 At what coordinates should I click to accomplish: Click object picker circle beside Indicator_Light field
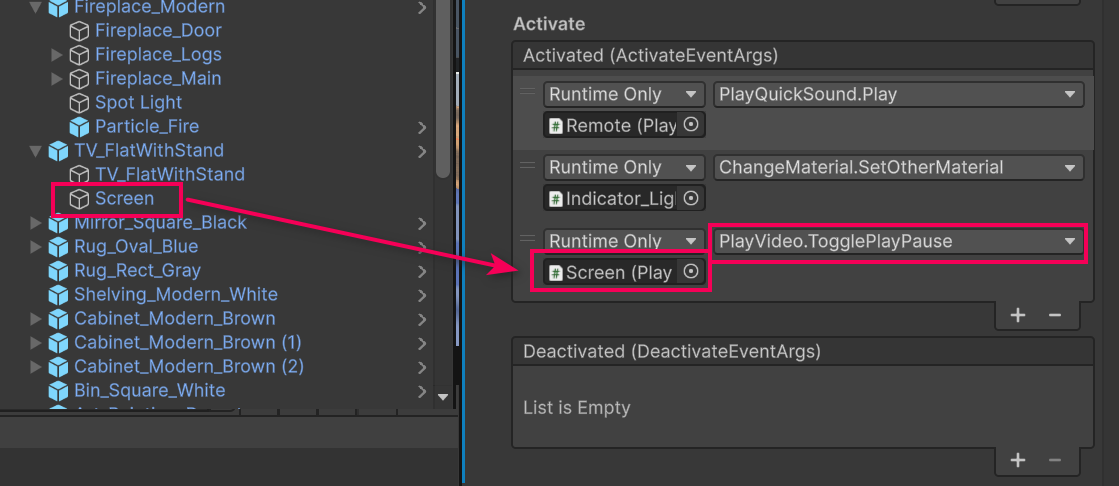click(x=690, y=199)
